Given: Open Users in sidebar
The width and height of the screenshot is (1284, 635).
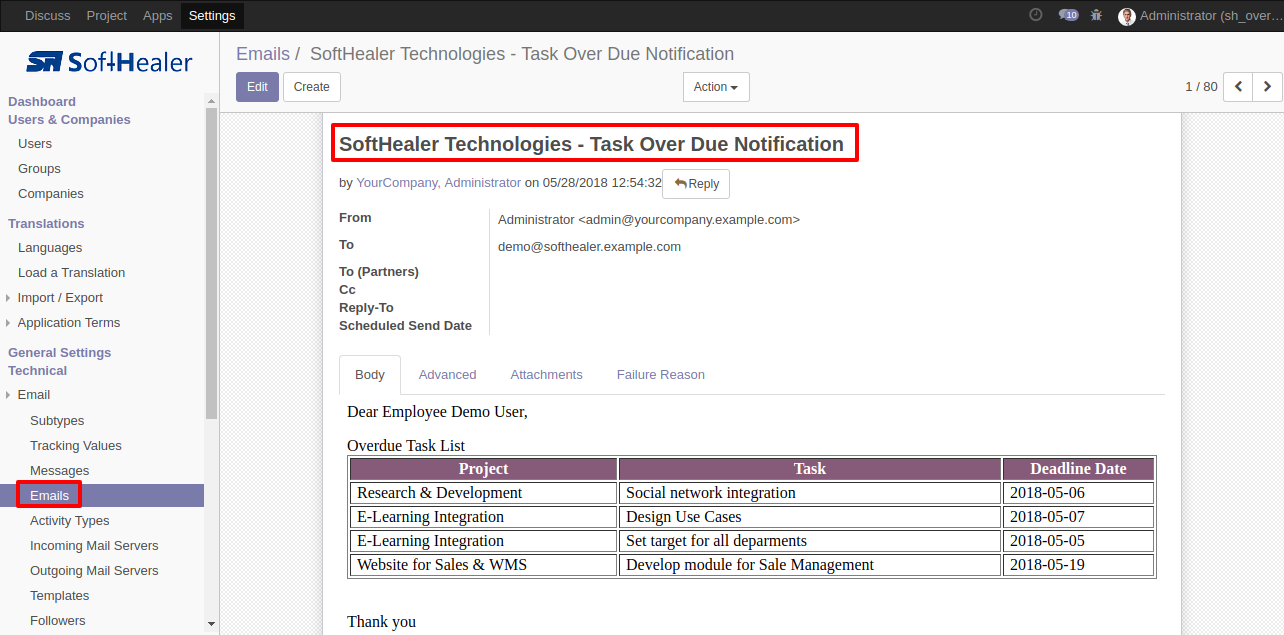Looking at the screenshot, I should coord(35,144).
